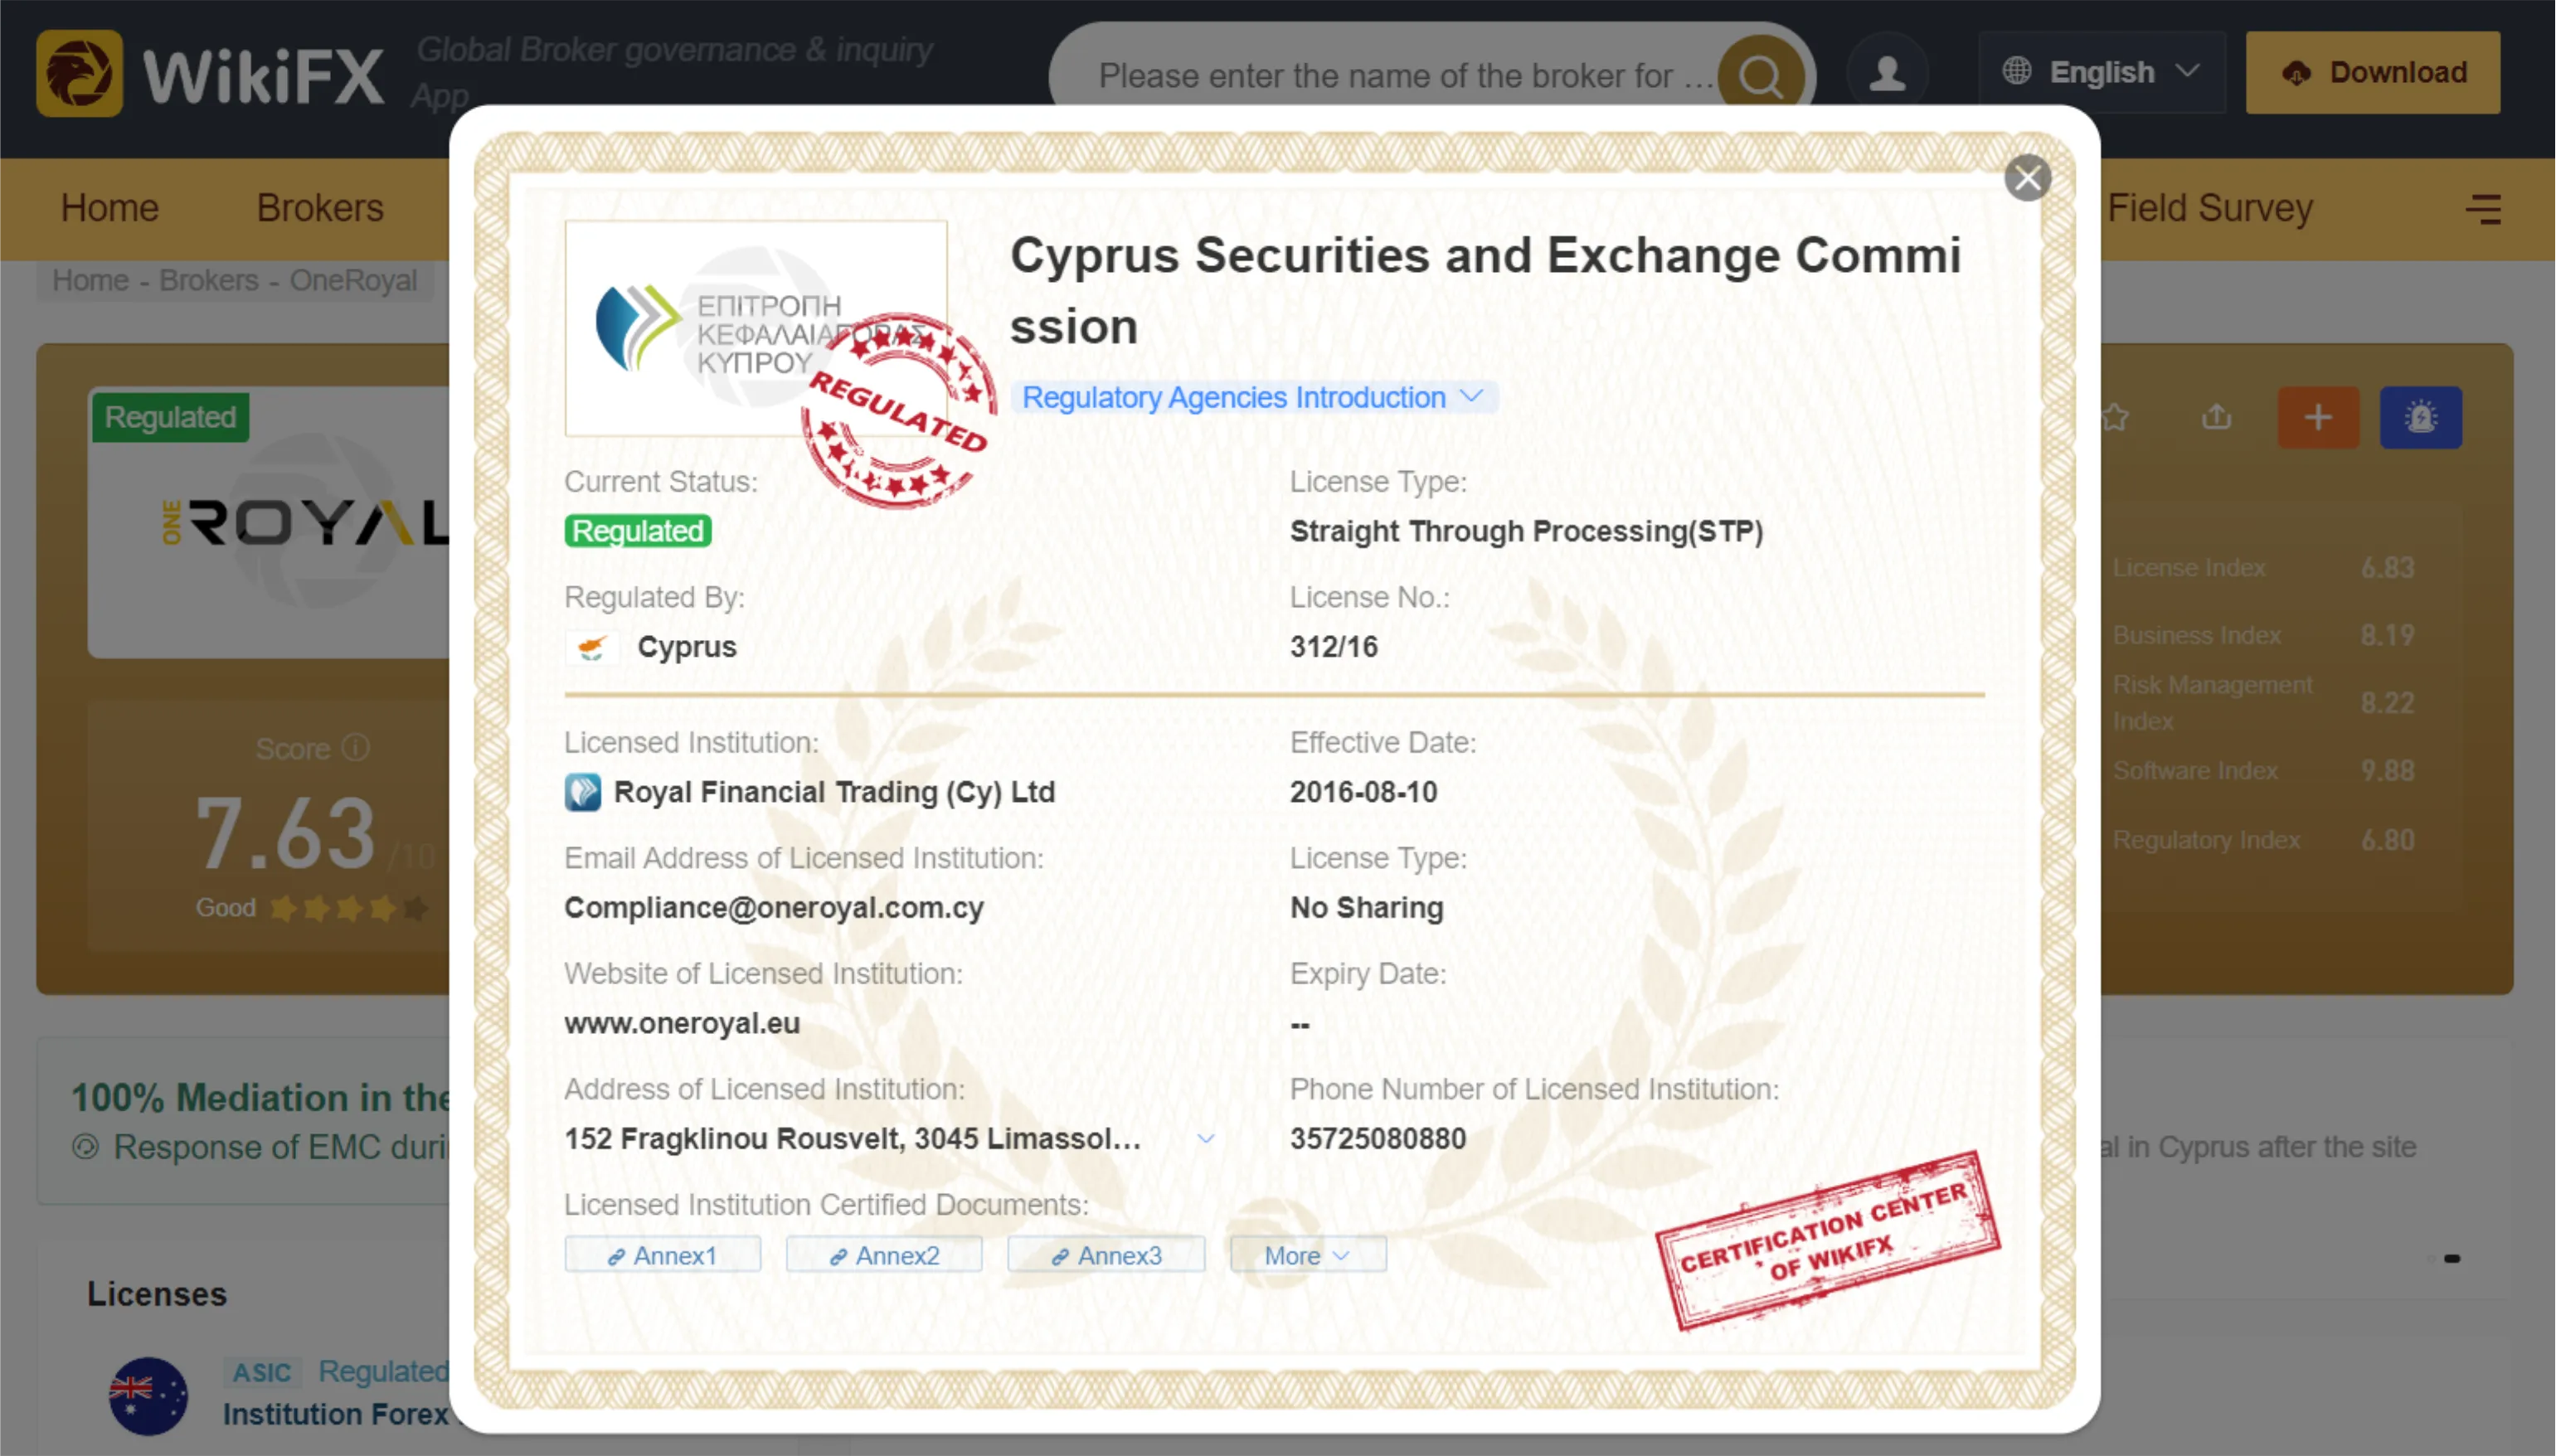Click the Australia flag ASIC icon

(x=148, y=1395)
